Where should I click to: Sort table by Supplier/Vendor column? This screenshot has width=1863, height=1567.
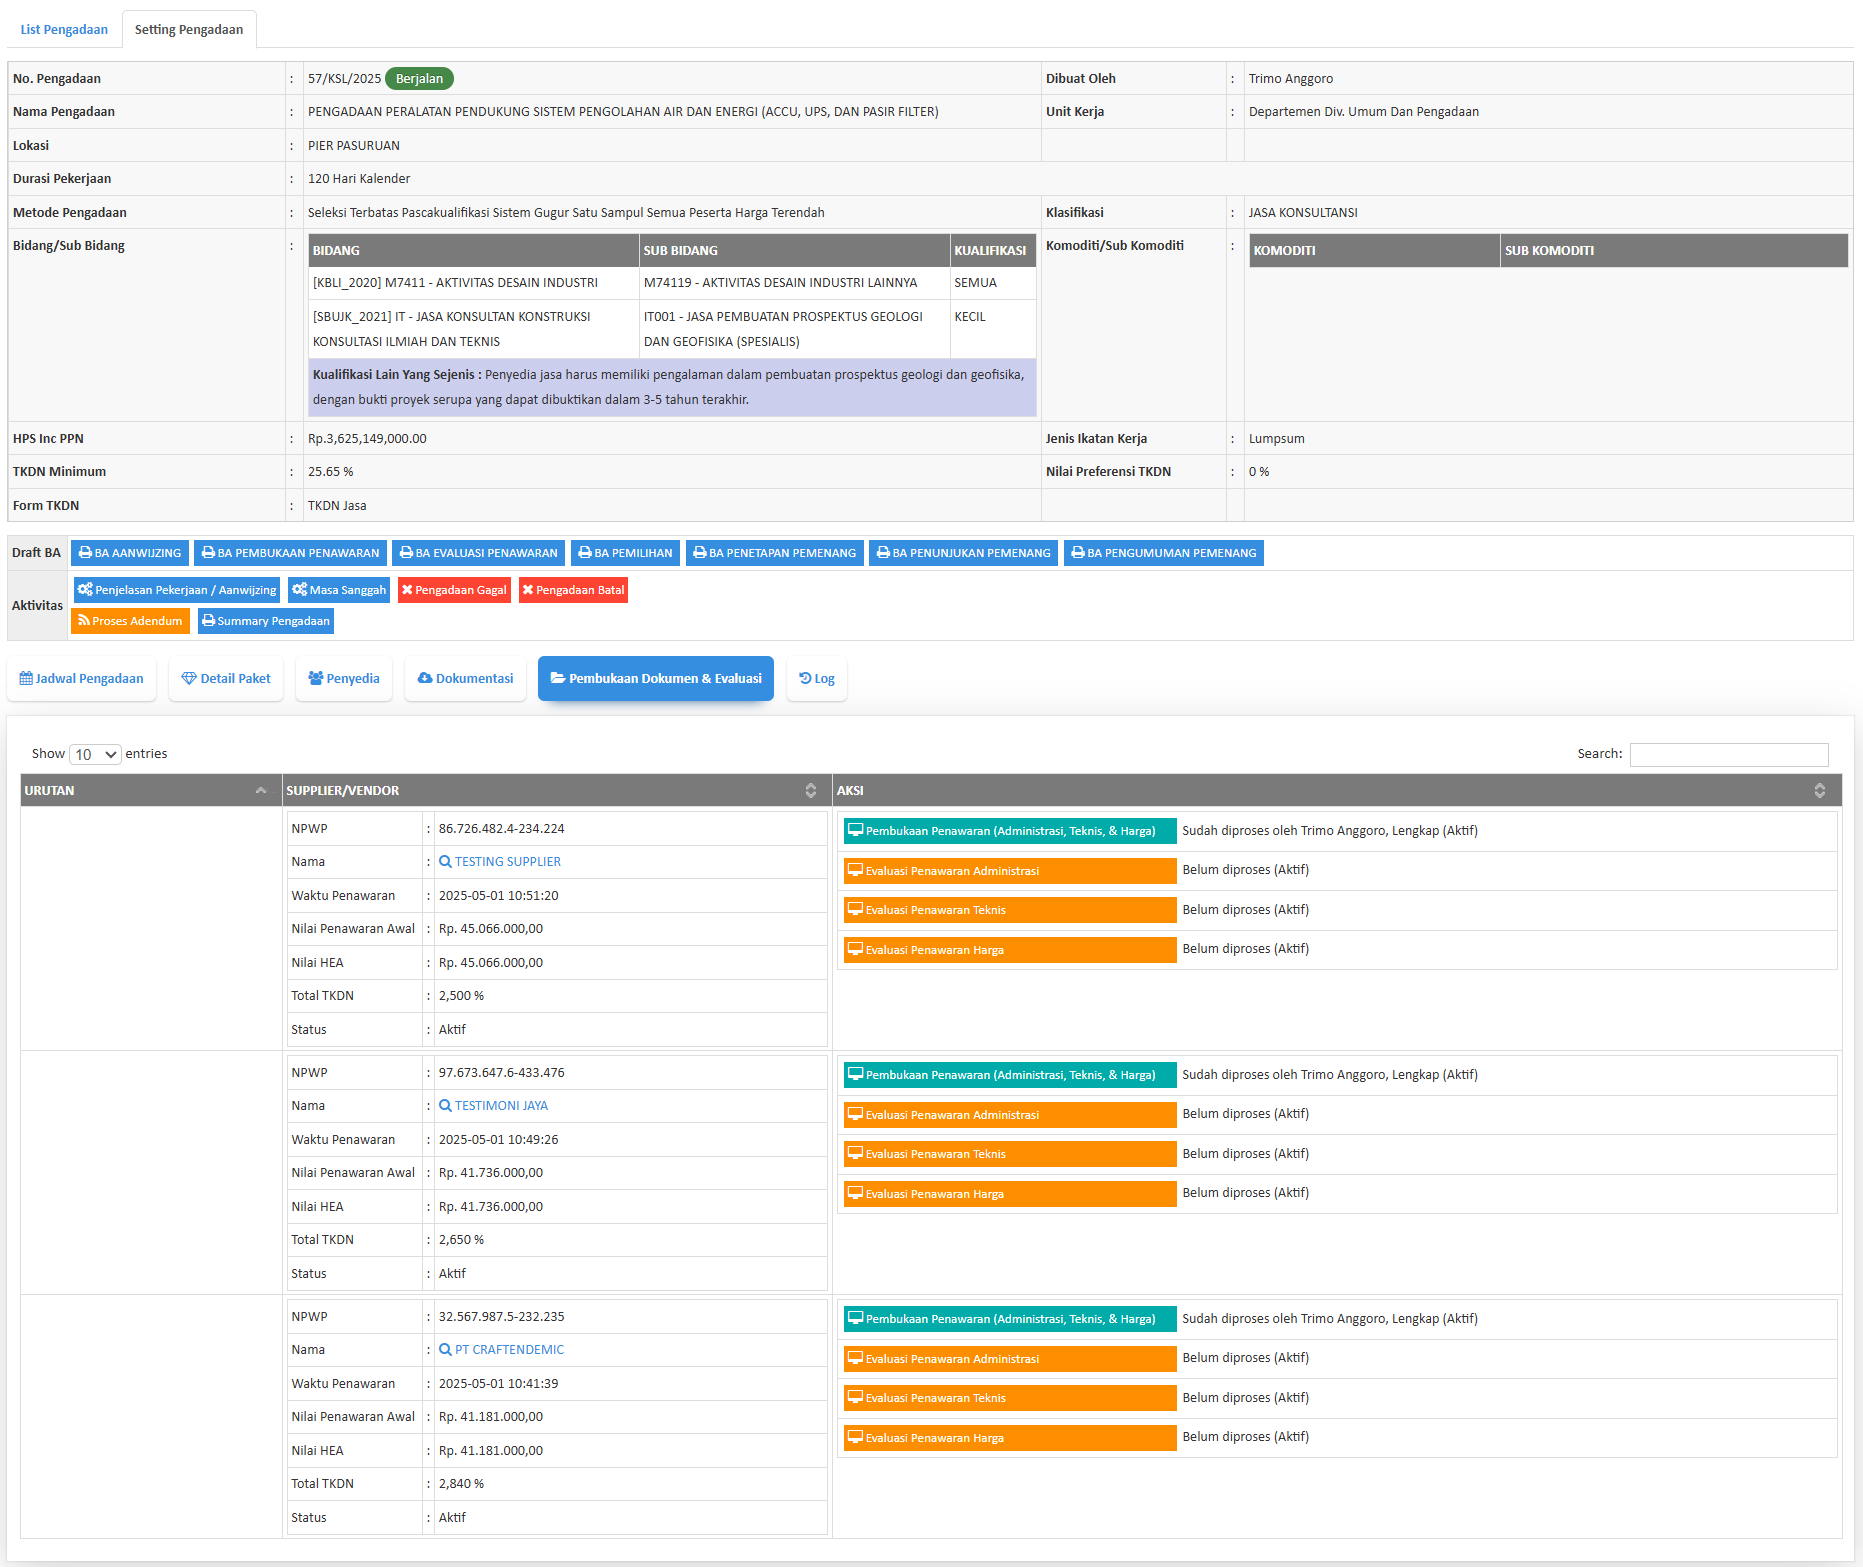coord(556,791)
